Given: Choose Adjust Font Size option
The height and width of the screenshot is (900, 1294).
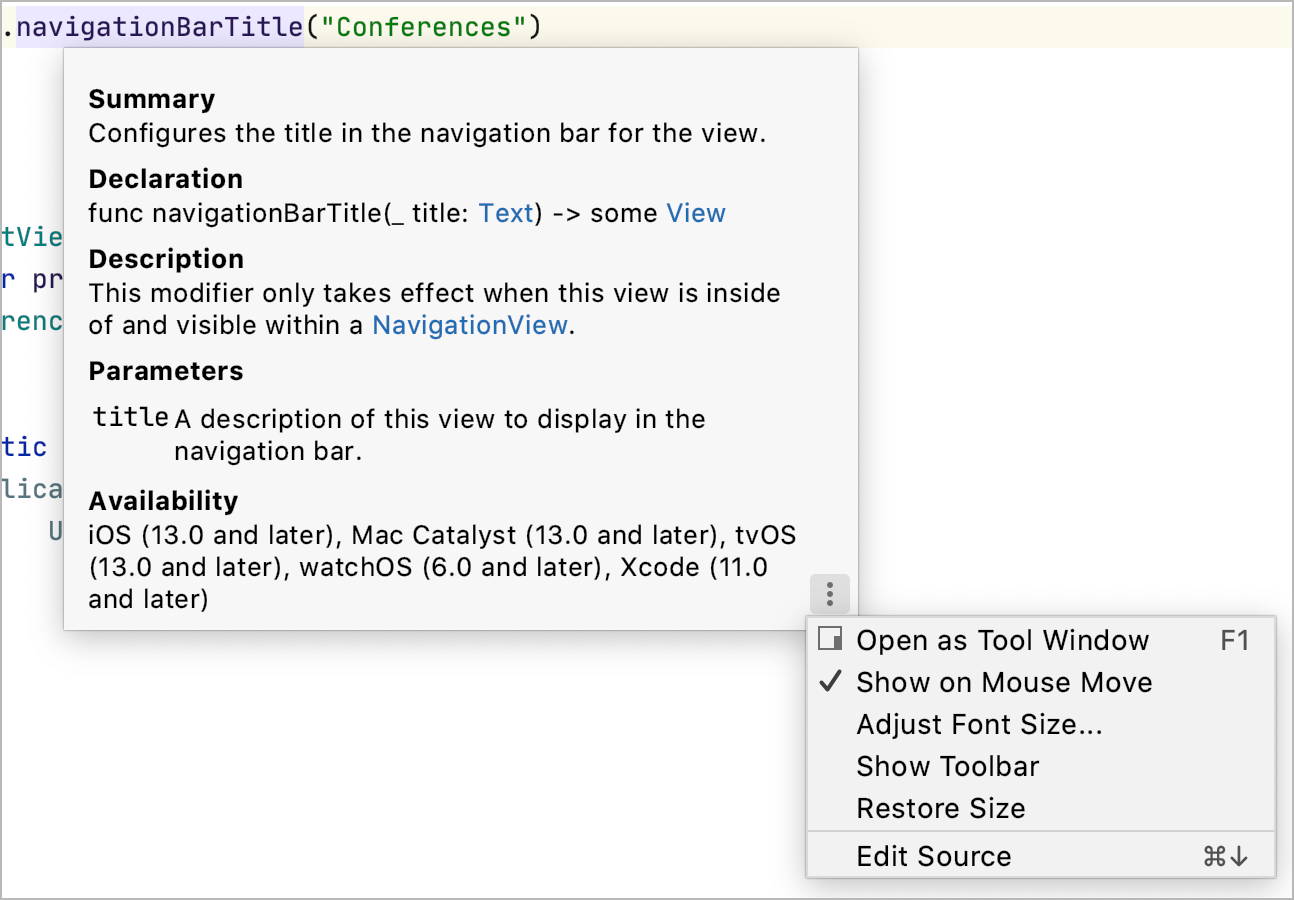Looking at the screenshot, I should pos(979,724).
